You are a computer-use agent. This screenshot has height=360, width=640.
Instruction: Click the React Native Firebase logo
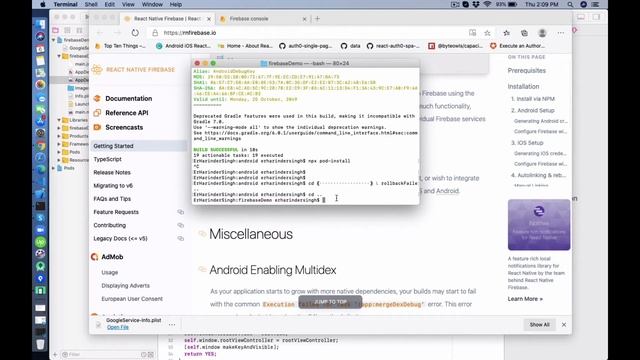coord(133,70)
